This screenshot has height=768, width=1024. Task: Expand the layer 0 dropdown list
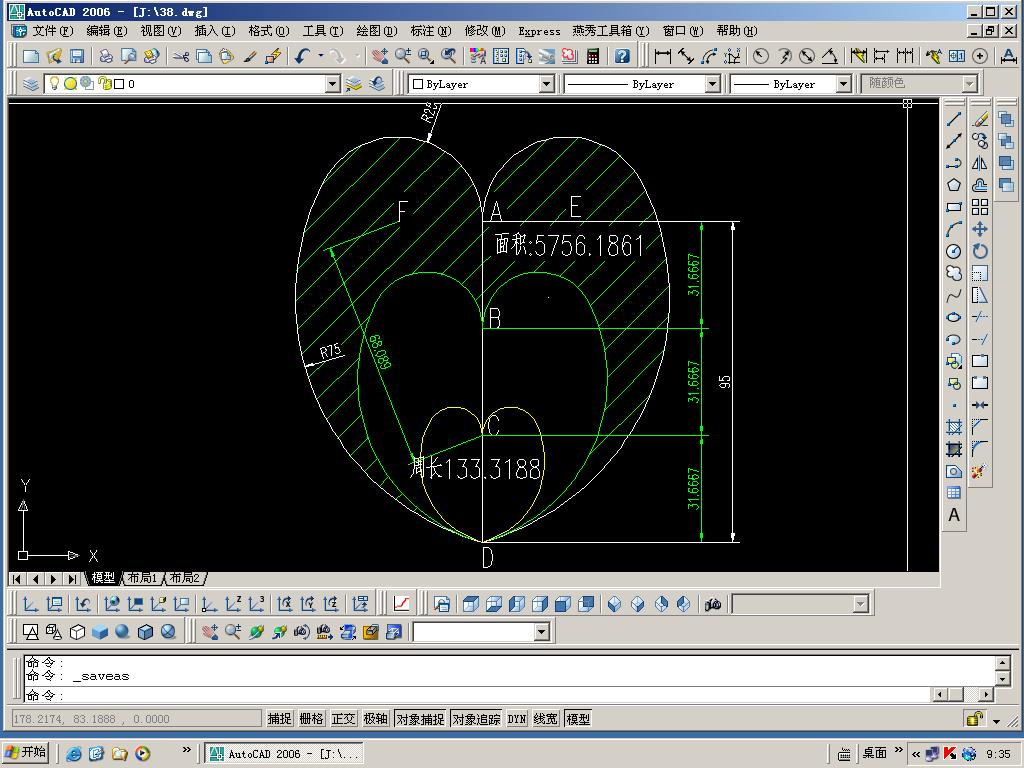(x=333, y=84)
